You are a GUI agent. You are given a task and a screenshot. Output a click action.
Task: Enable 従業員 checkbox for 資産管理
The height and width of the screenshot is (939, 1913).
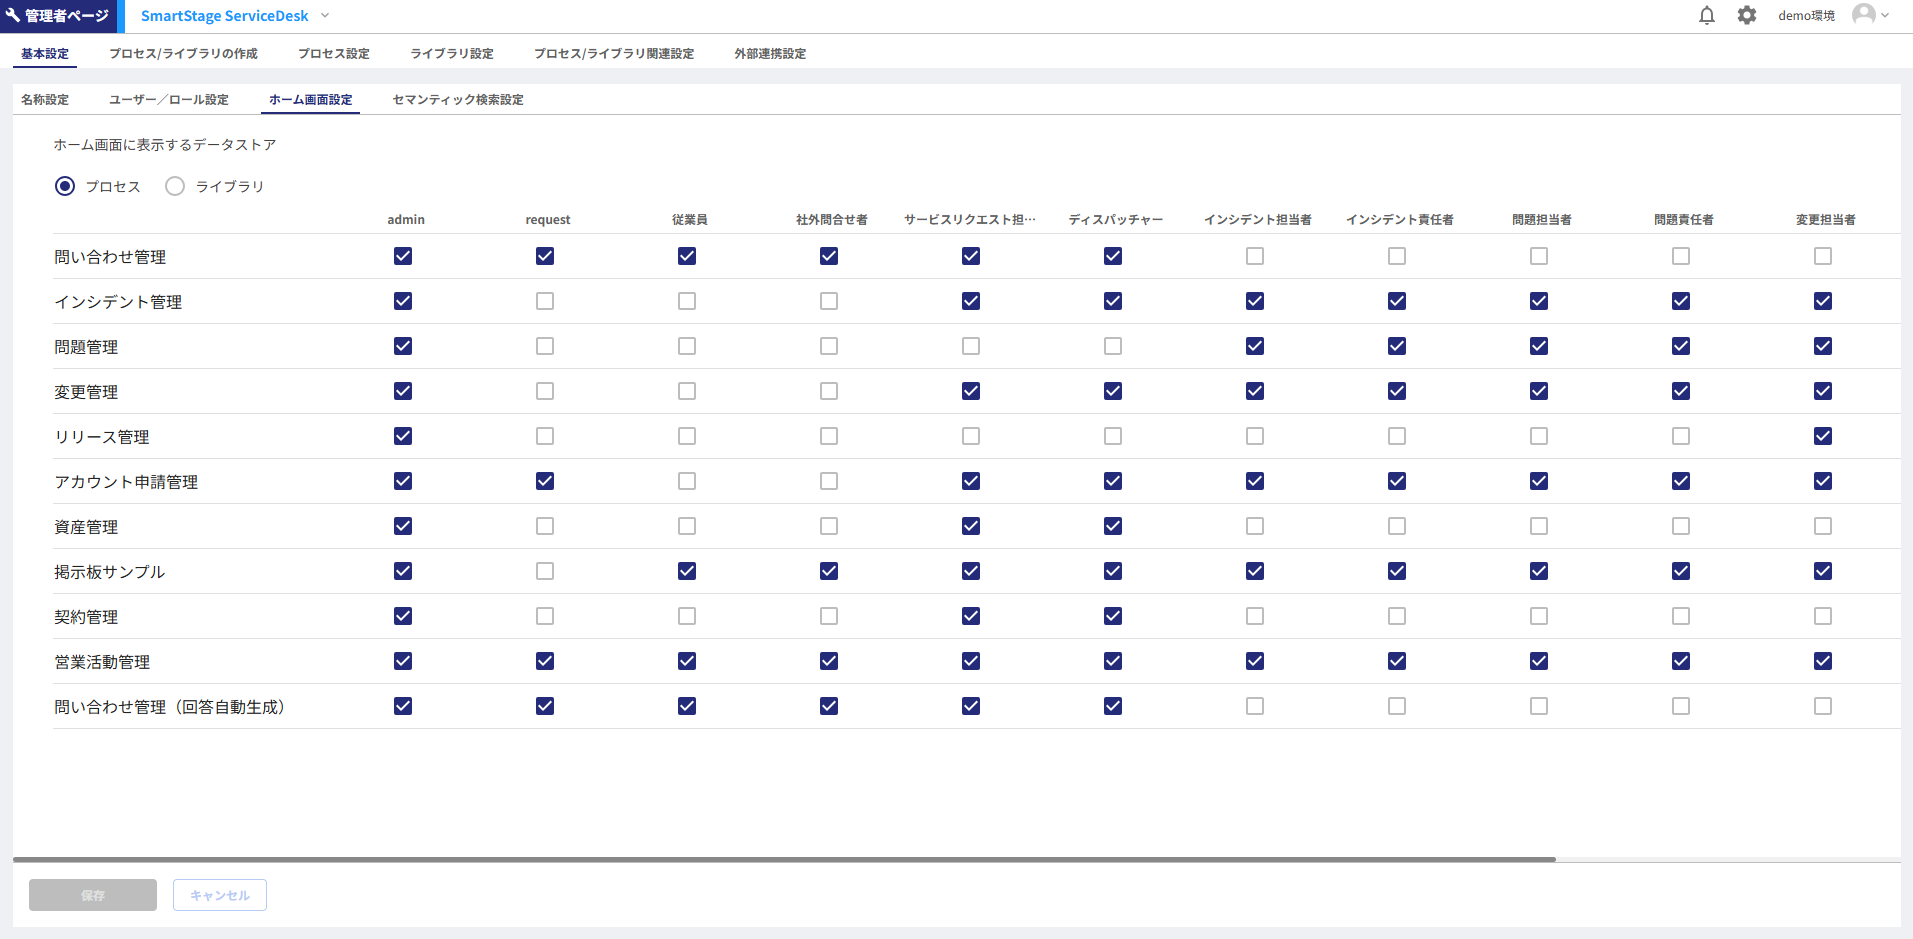687,527
